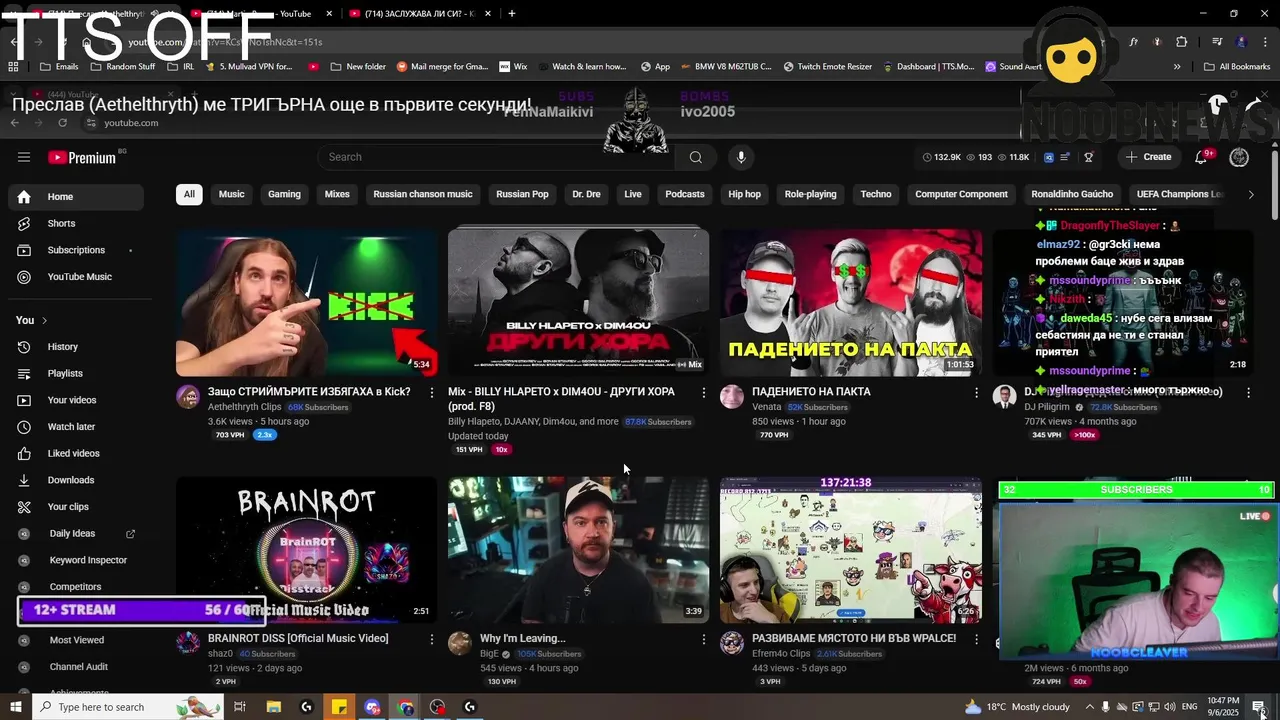Go to Shorts in the sidebar

pyautogui.click(x=75, y=223)
